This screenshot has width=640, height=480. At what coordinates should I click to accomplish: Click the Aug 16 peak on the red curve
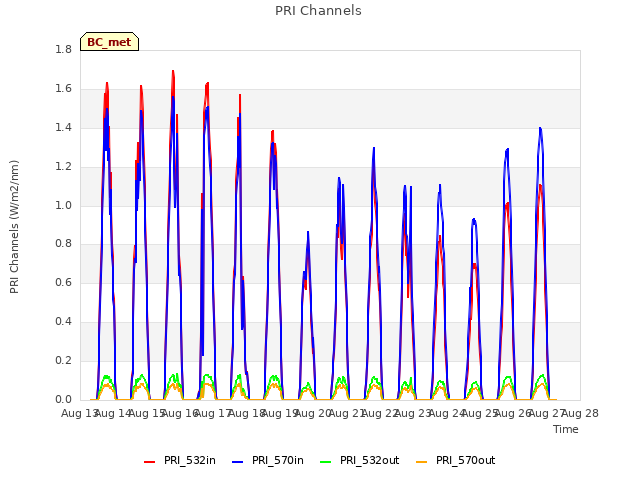(x=173, y=71)
